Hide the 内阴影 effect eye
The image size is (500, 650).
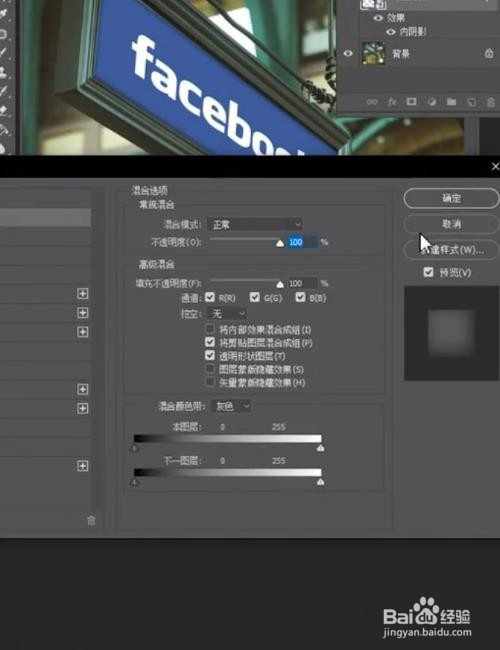pos(391,32)
